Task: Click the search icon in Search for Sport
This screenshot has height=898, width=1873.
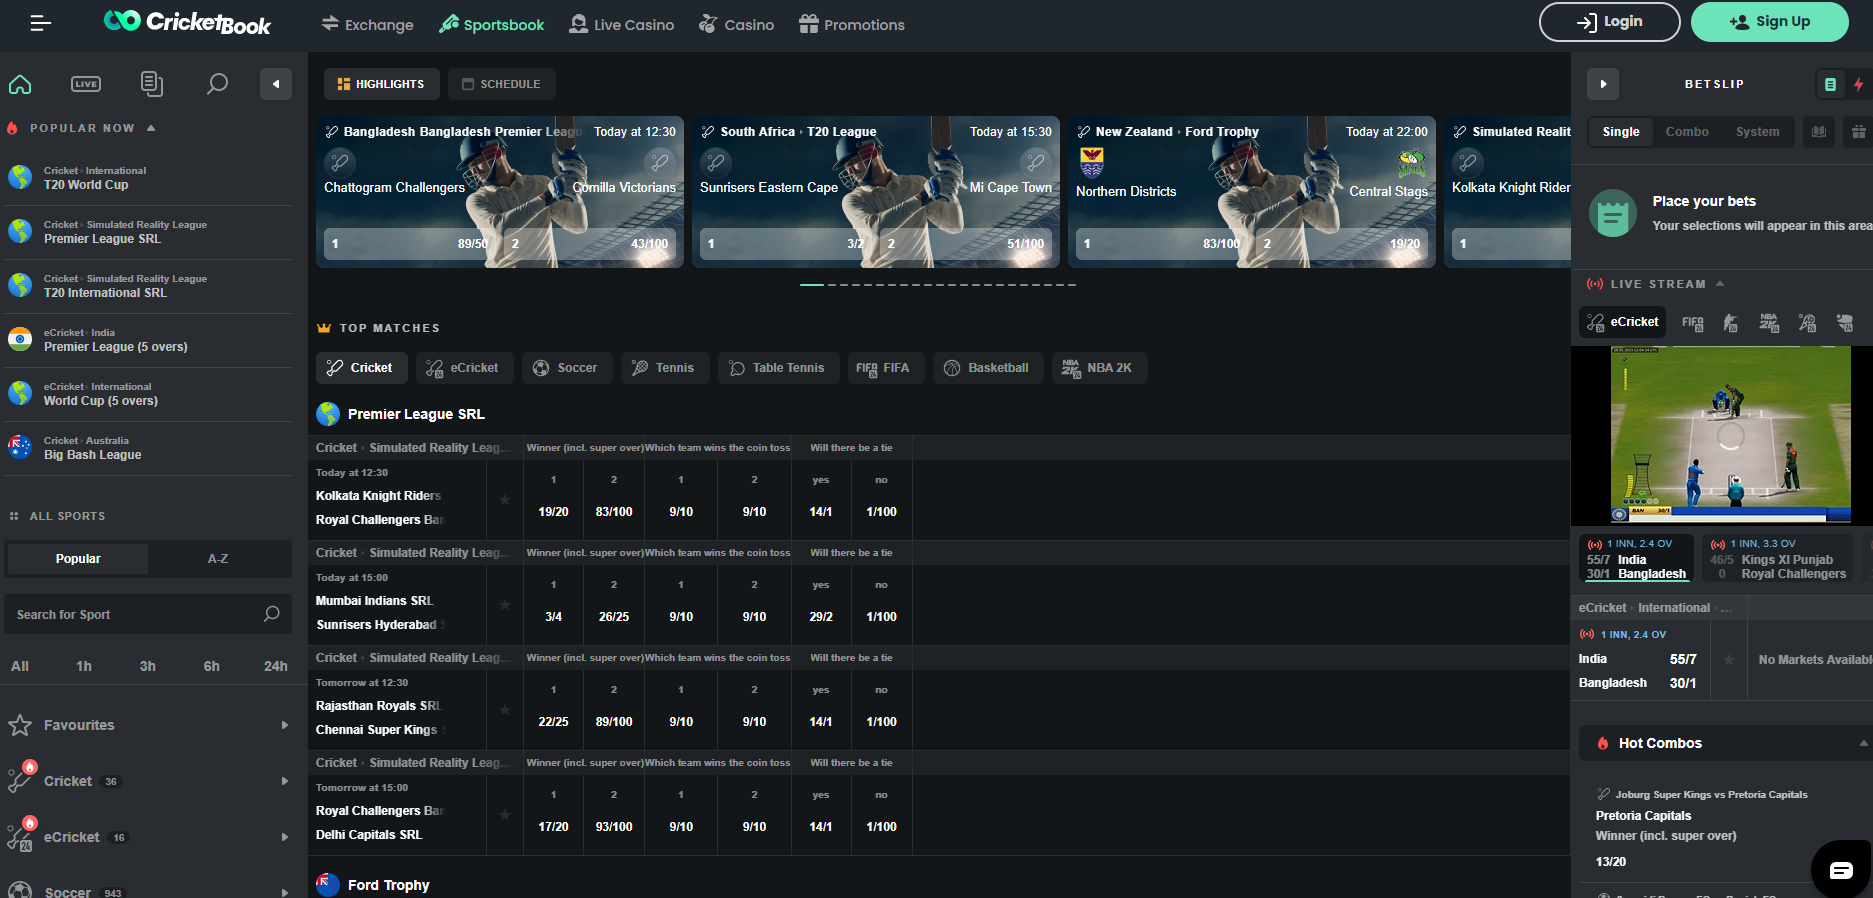Action: 272,614
